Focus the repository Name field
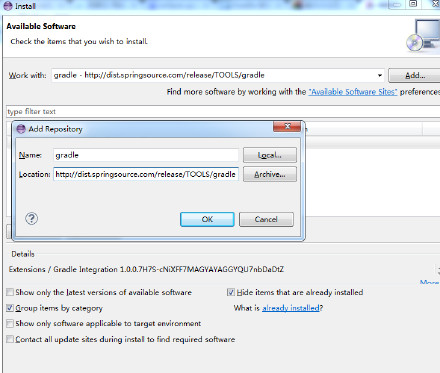The height and width of the screenshot is (373, 440). tap(146, 155)
